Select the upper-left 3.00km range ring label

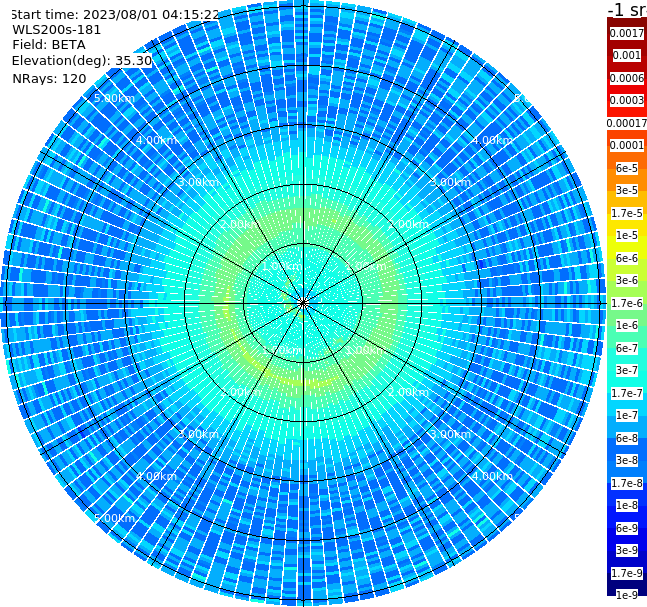click(199, 182)
